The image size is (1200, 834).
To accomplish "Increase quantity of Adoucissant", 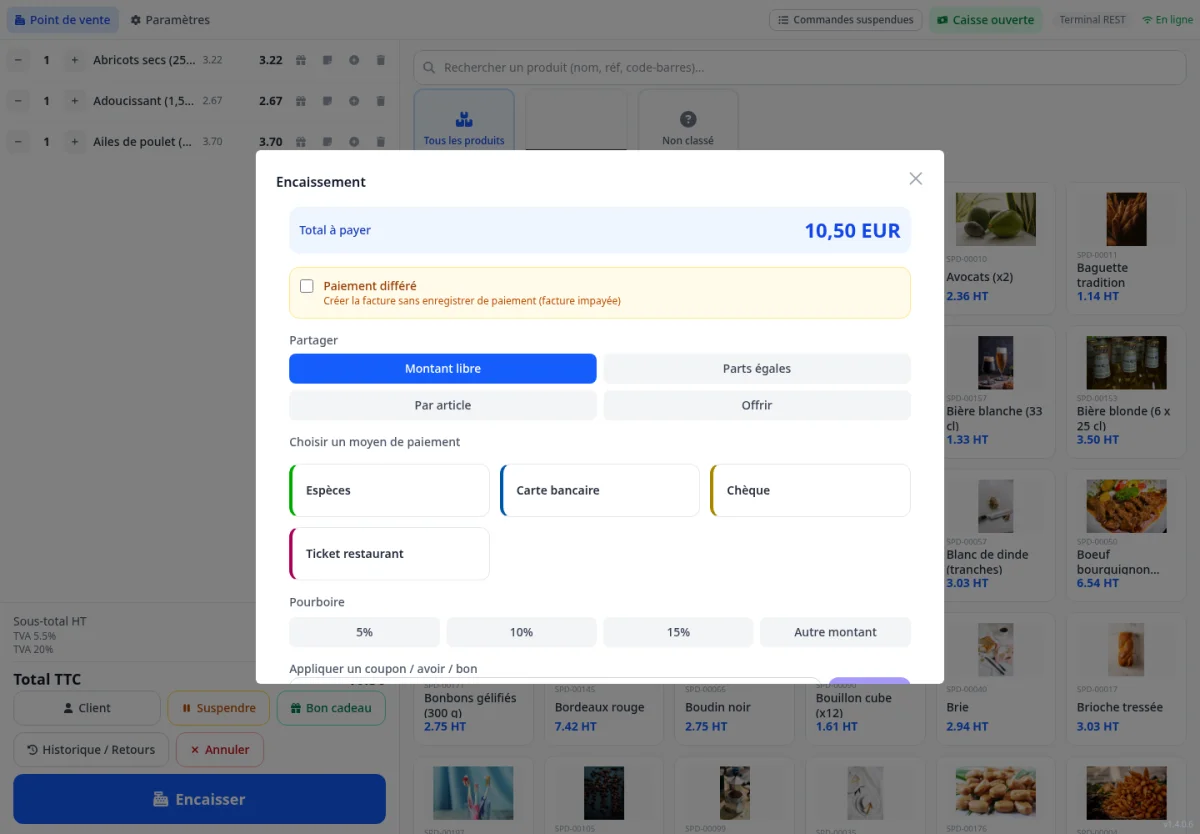I will (74, 101).
